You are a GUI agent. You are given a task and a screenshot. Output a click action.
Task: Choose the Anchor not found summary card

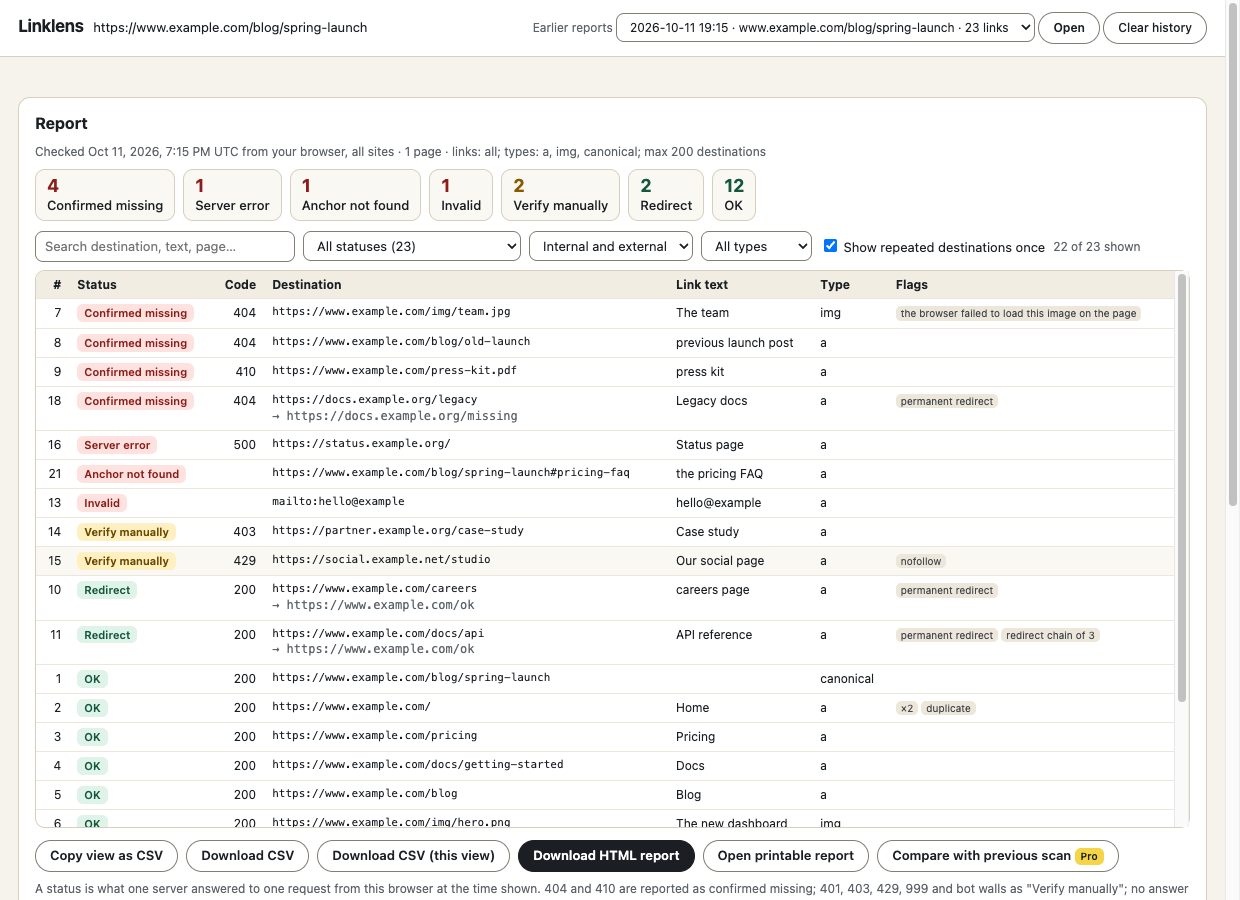click(x=355, y=195)
